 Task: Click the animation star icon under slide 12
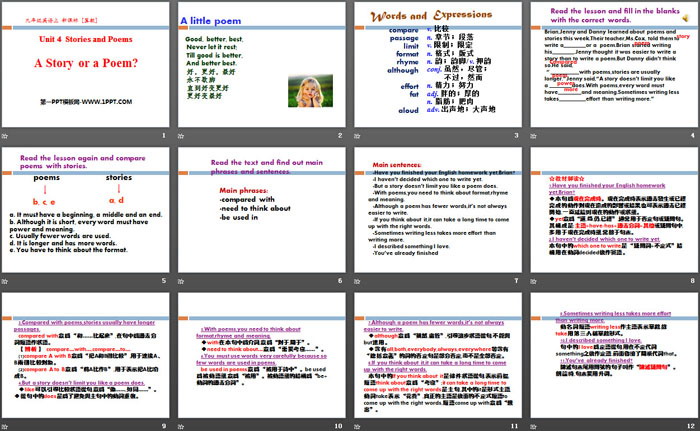point(533,427)
